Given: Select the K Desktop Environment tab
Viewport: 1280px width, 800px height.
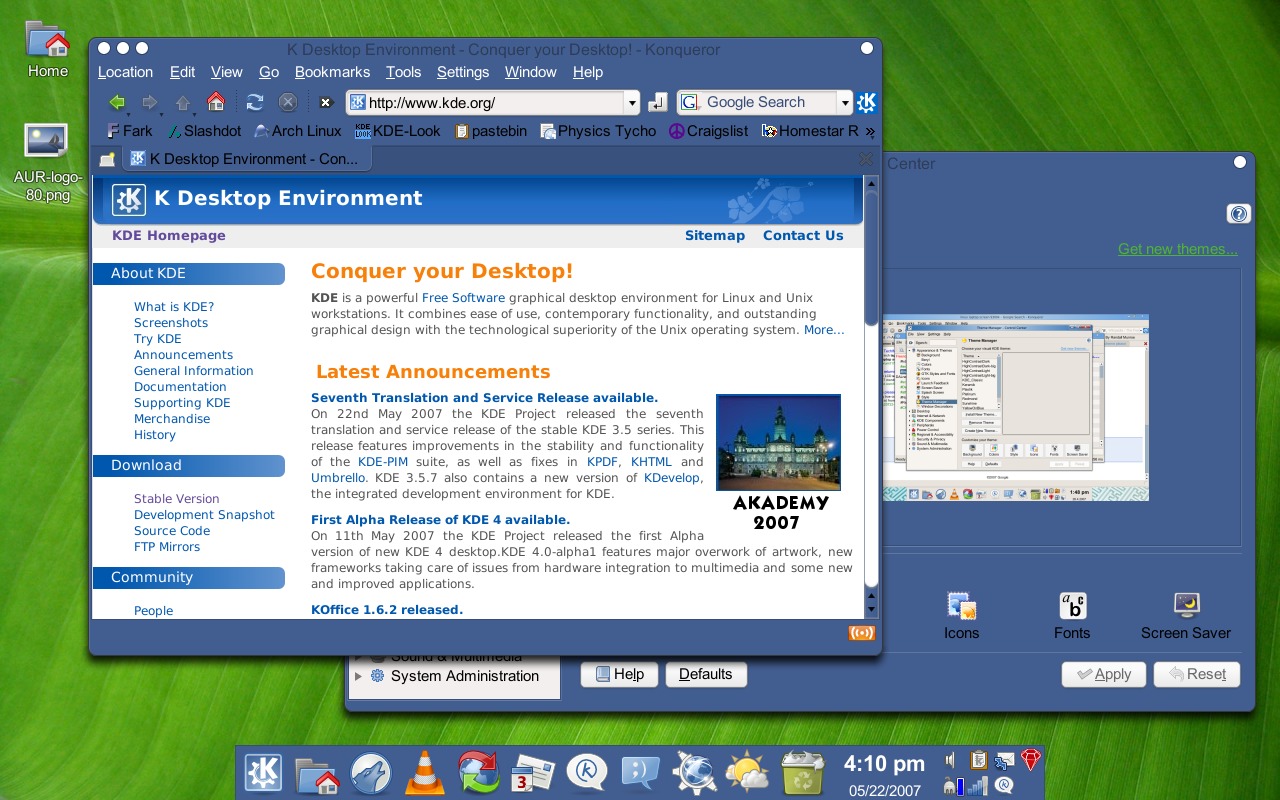Looking at the screenshot, I should pyautogui.click(x=246, y=159).
